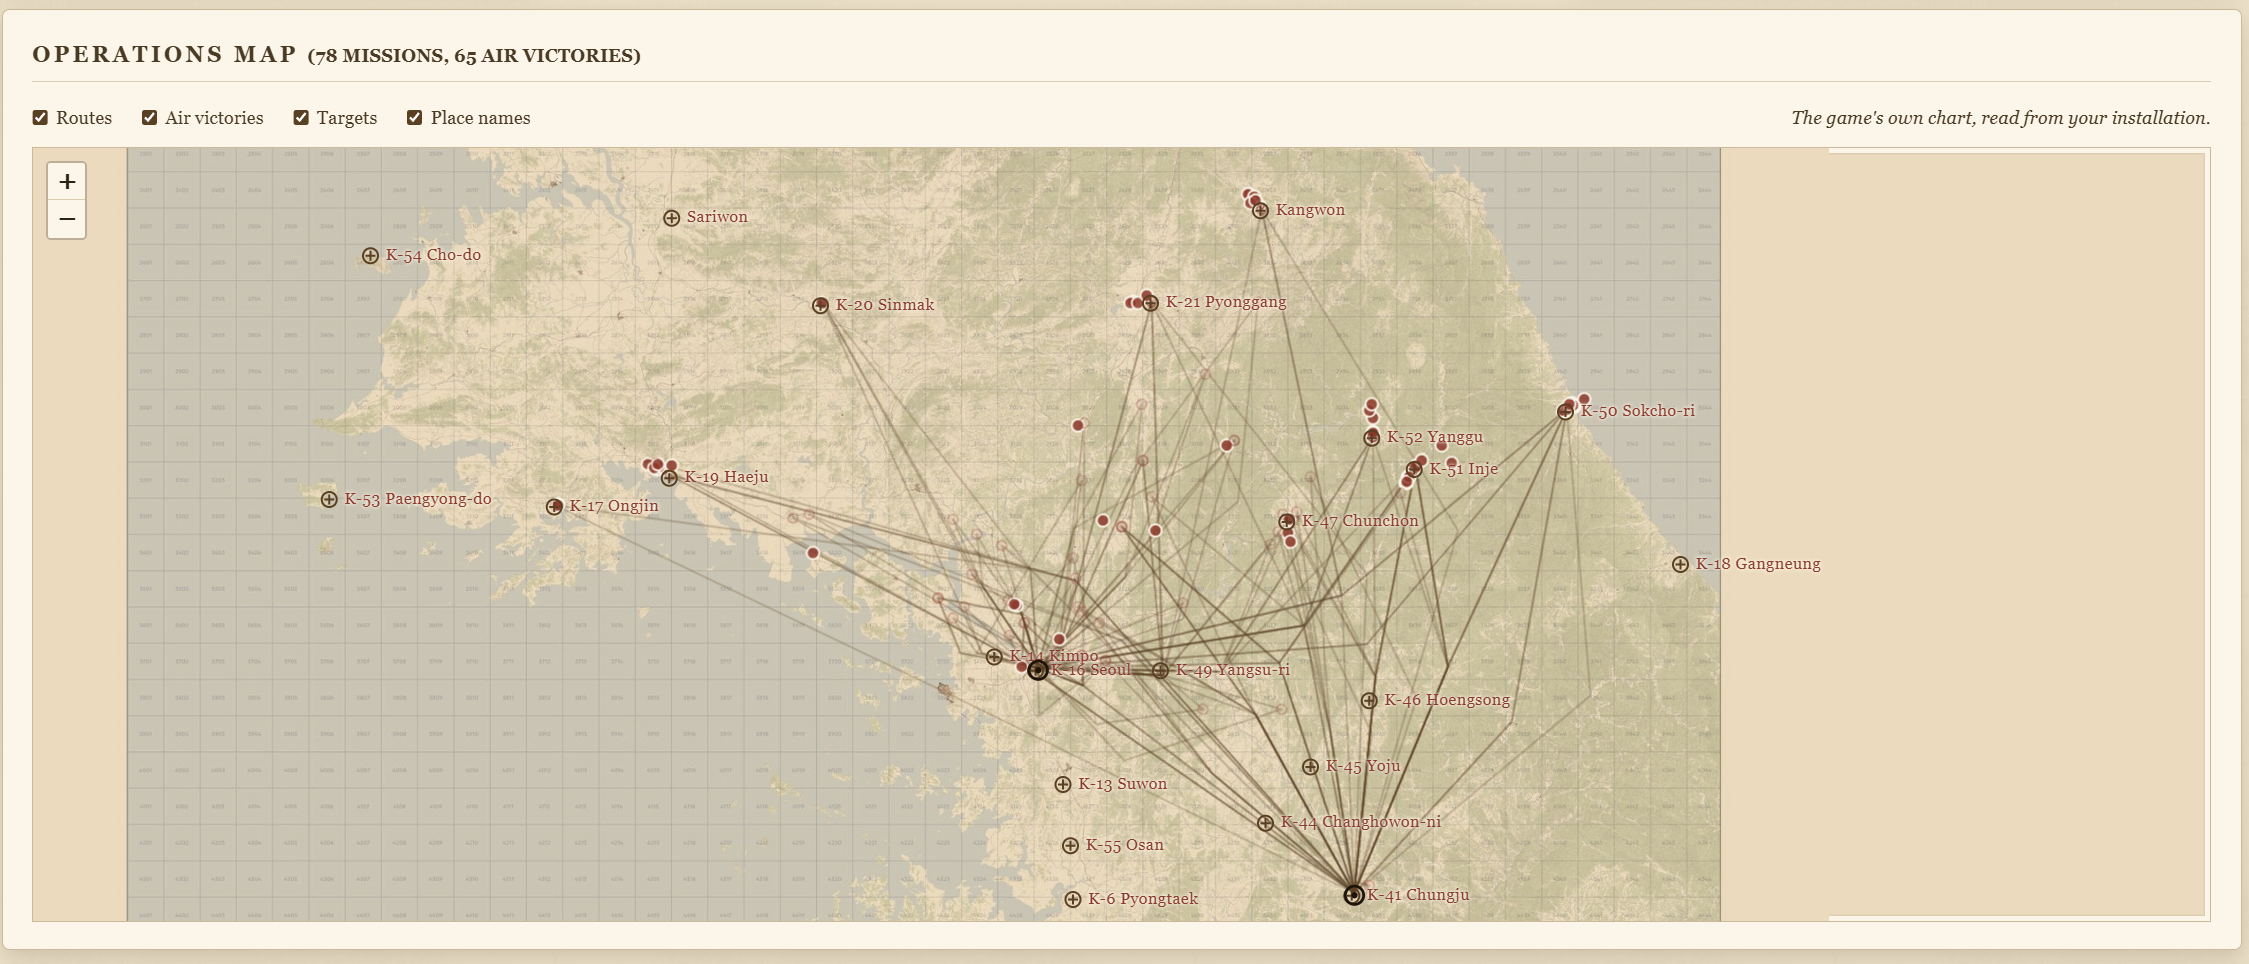Select the Kangwon airfield crosshair marker

click(1261, 211)
